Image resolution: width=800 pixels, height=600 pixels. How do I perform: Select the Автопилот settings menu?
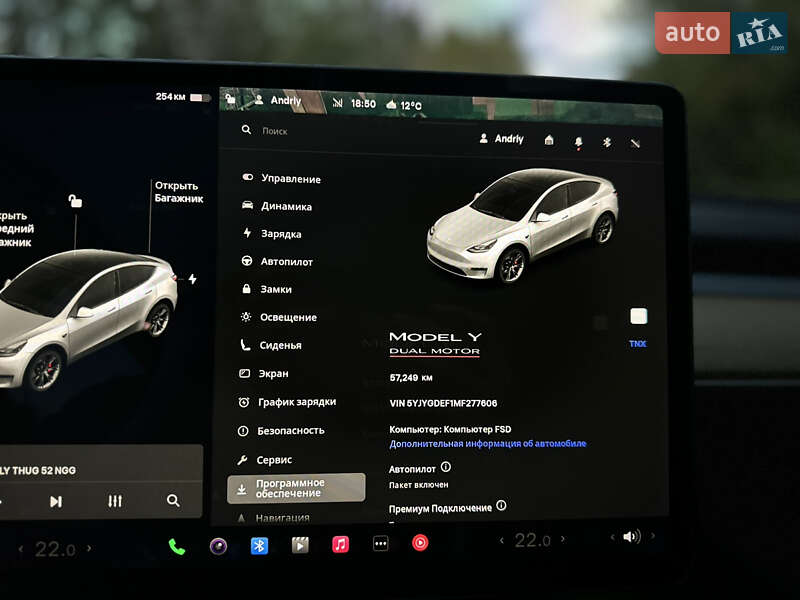pos(287,262)
